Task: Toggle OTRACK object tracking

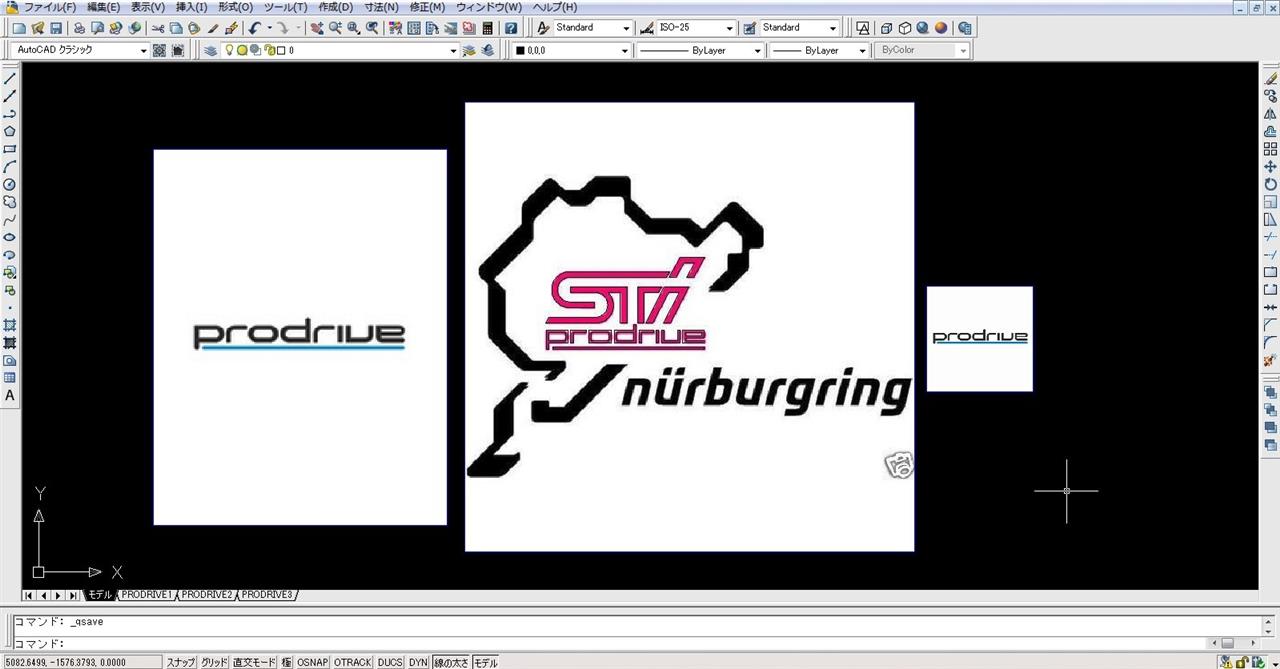Action: coord(352,662)
